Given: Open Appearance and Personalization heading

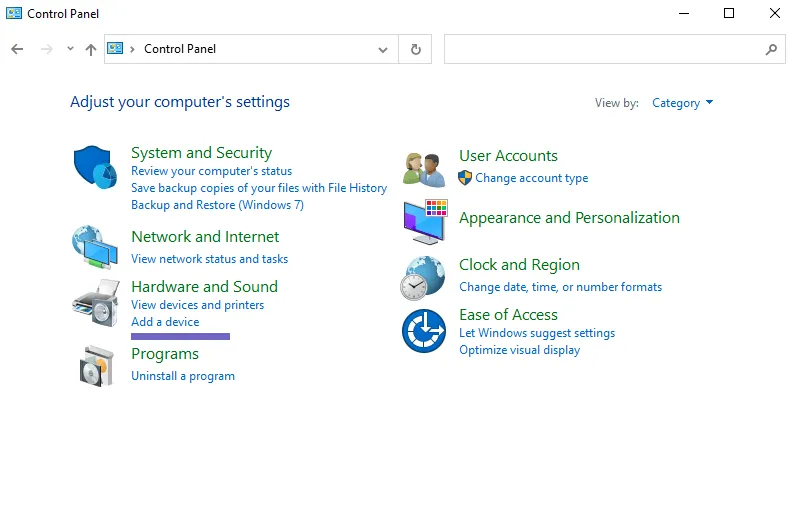Looking at the screenshot, I should coord(569,218).
